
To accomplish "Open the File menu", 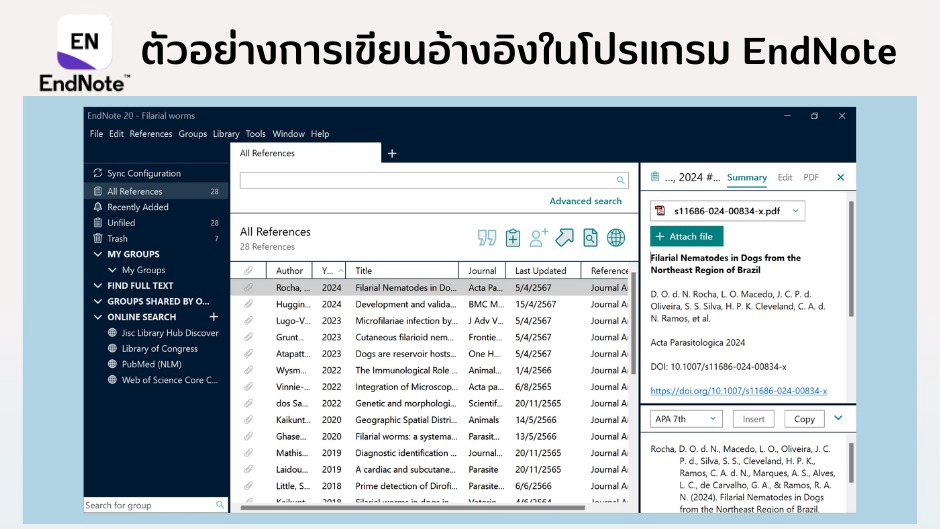I will tap(96, 134).
